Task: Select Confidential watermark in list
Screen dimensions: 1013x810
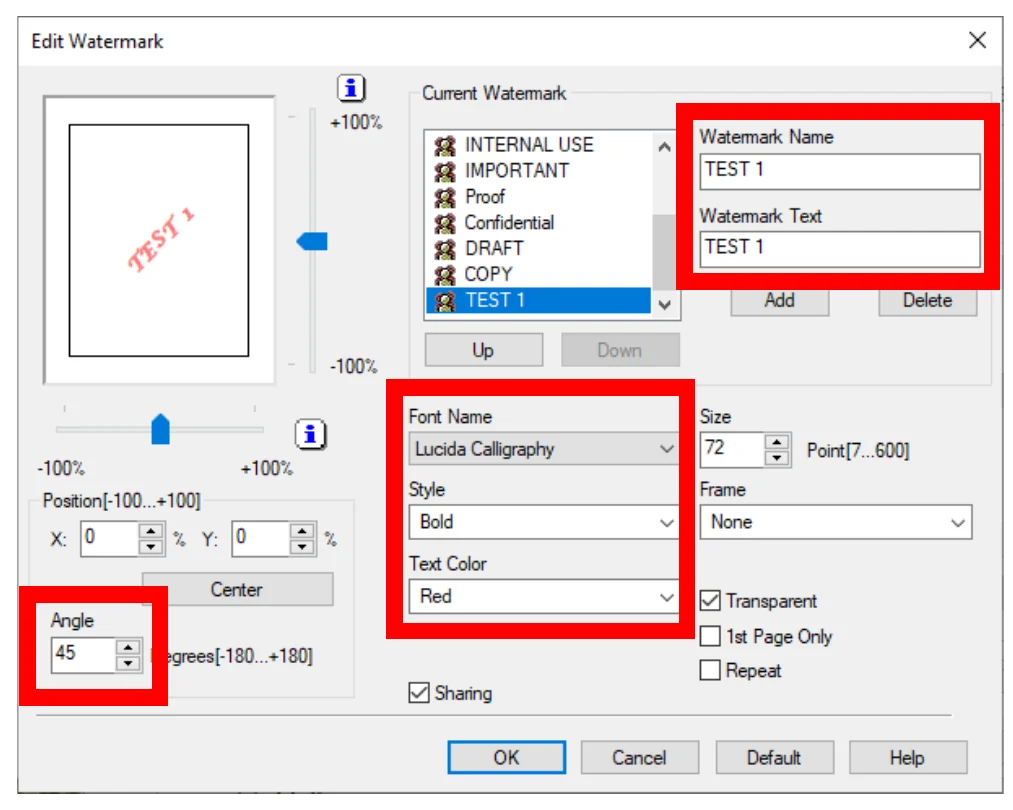Action: pyautogui.click(x=538, y=222)
